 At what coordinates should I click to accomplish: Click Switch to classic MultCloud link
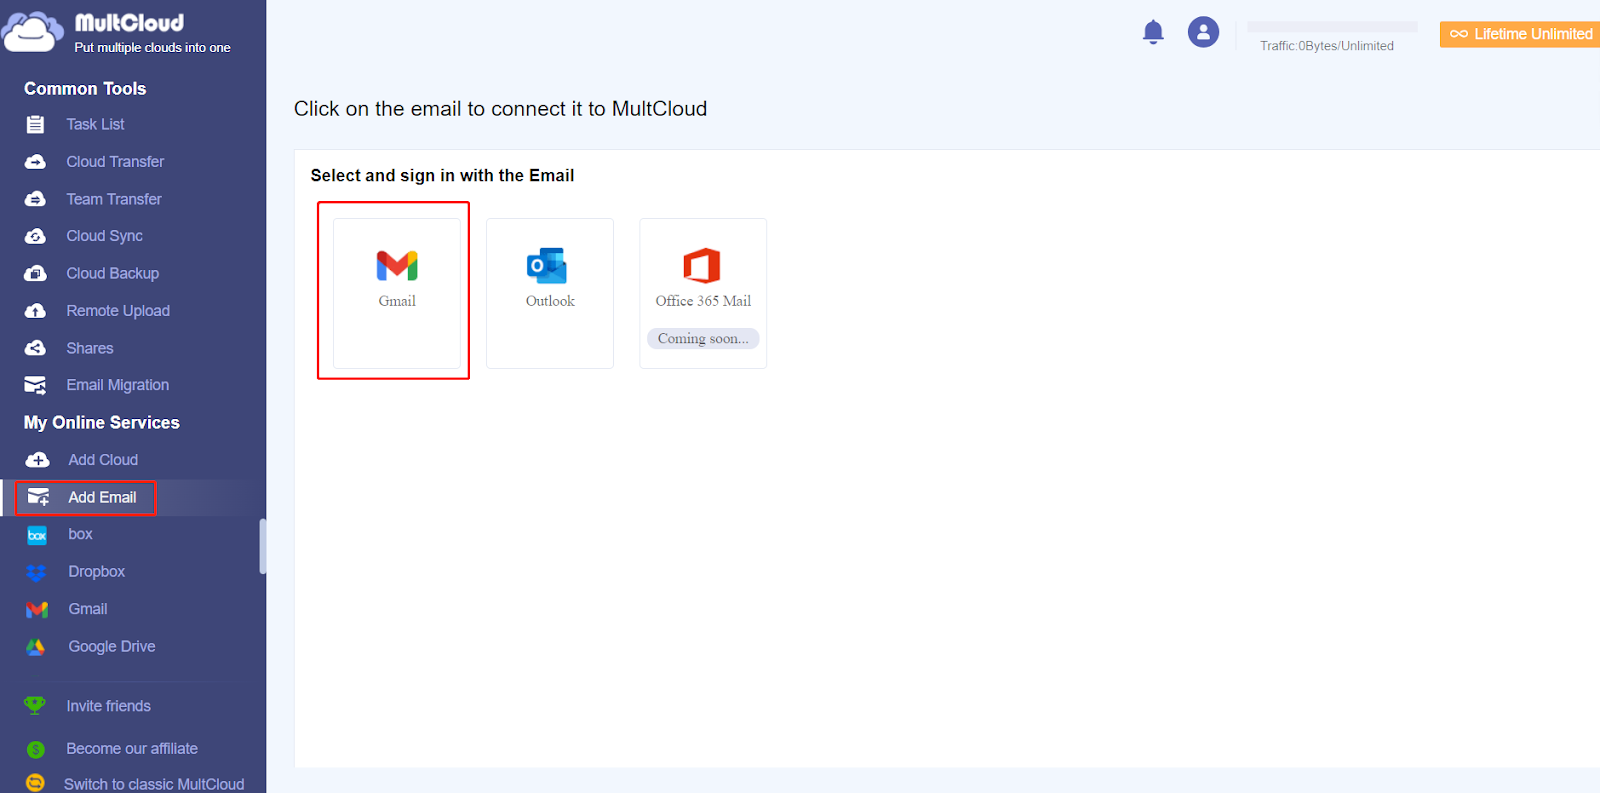(154, 784)
